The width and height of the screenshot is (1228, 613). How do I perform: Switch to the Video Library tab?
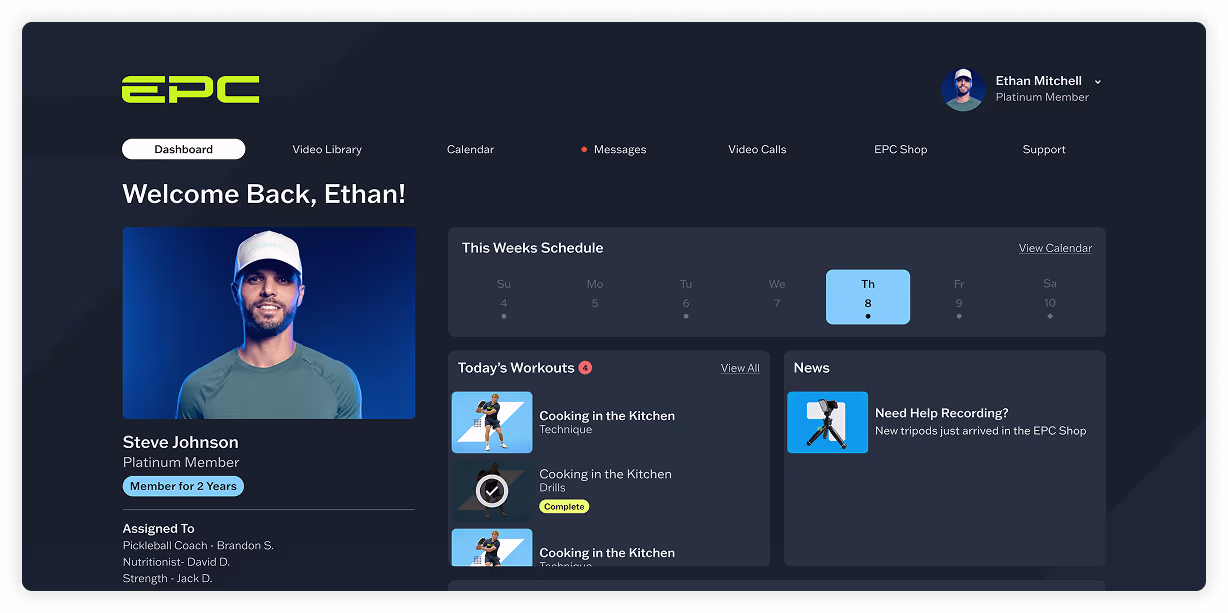tap(327, 149)
